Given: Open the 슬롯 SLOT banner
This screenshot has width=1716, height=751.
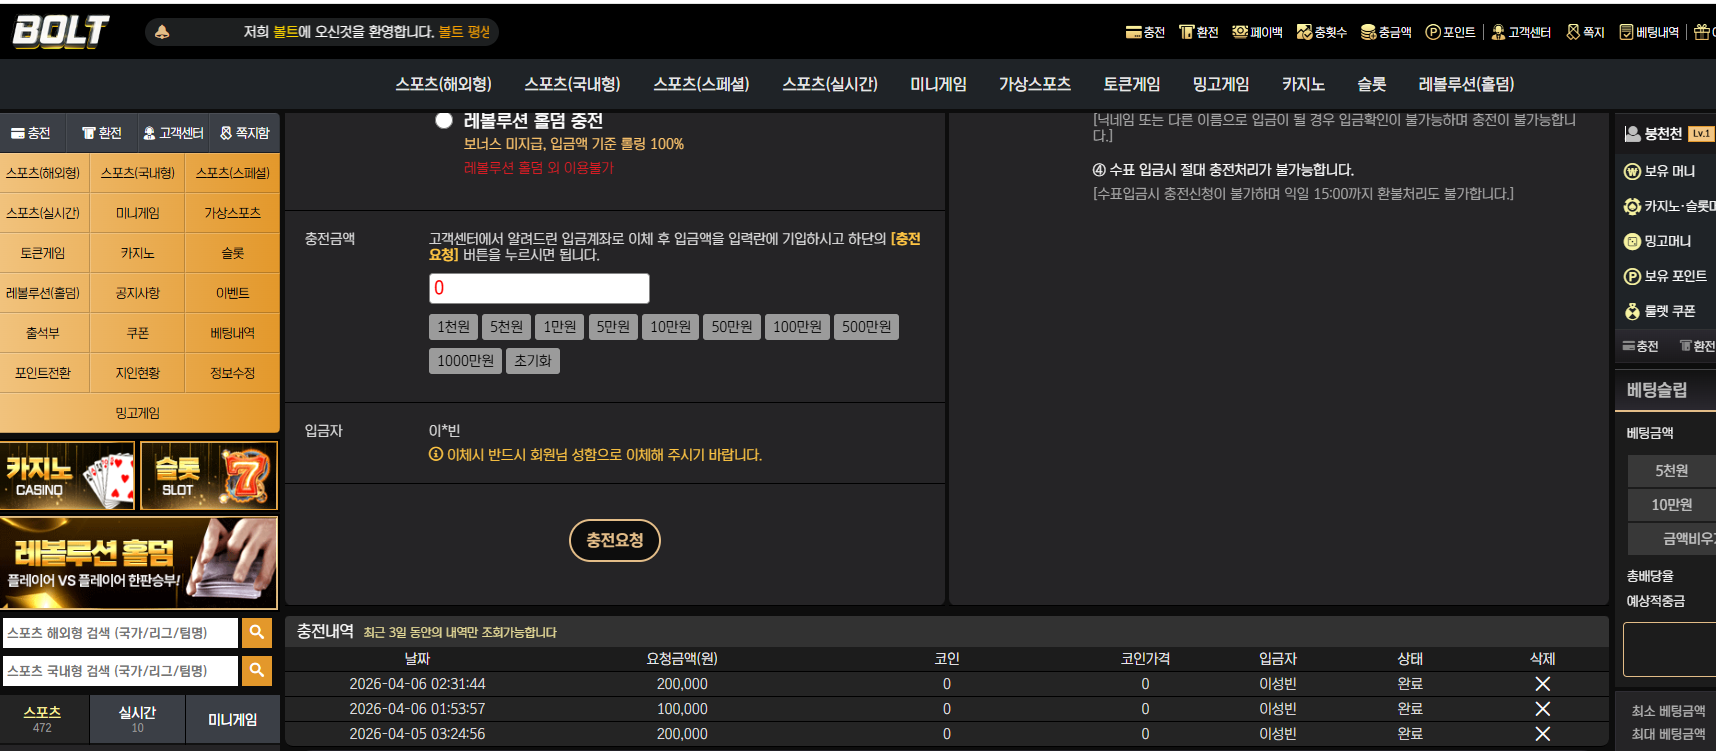Looking at the screenshot, I should click(x=209, y=477).
